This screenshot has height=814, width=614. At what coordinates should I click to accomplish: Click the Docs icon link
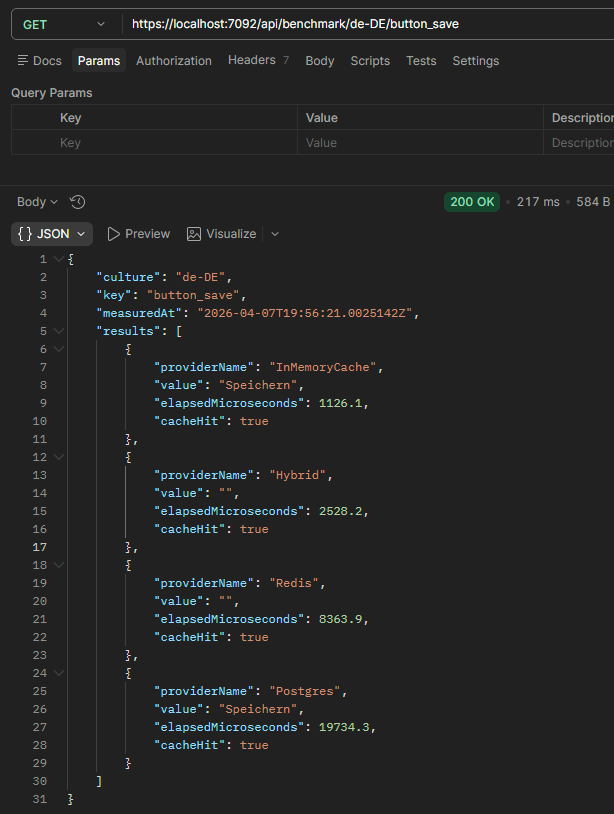[39, 61]
